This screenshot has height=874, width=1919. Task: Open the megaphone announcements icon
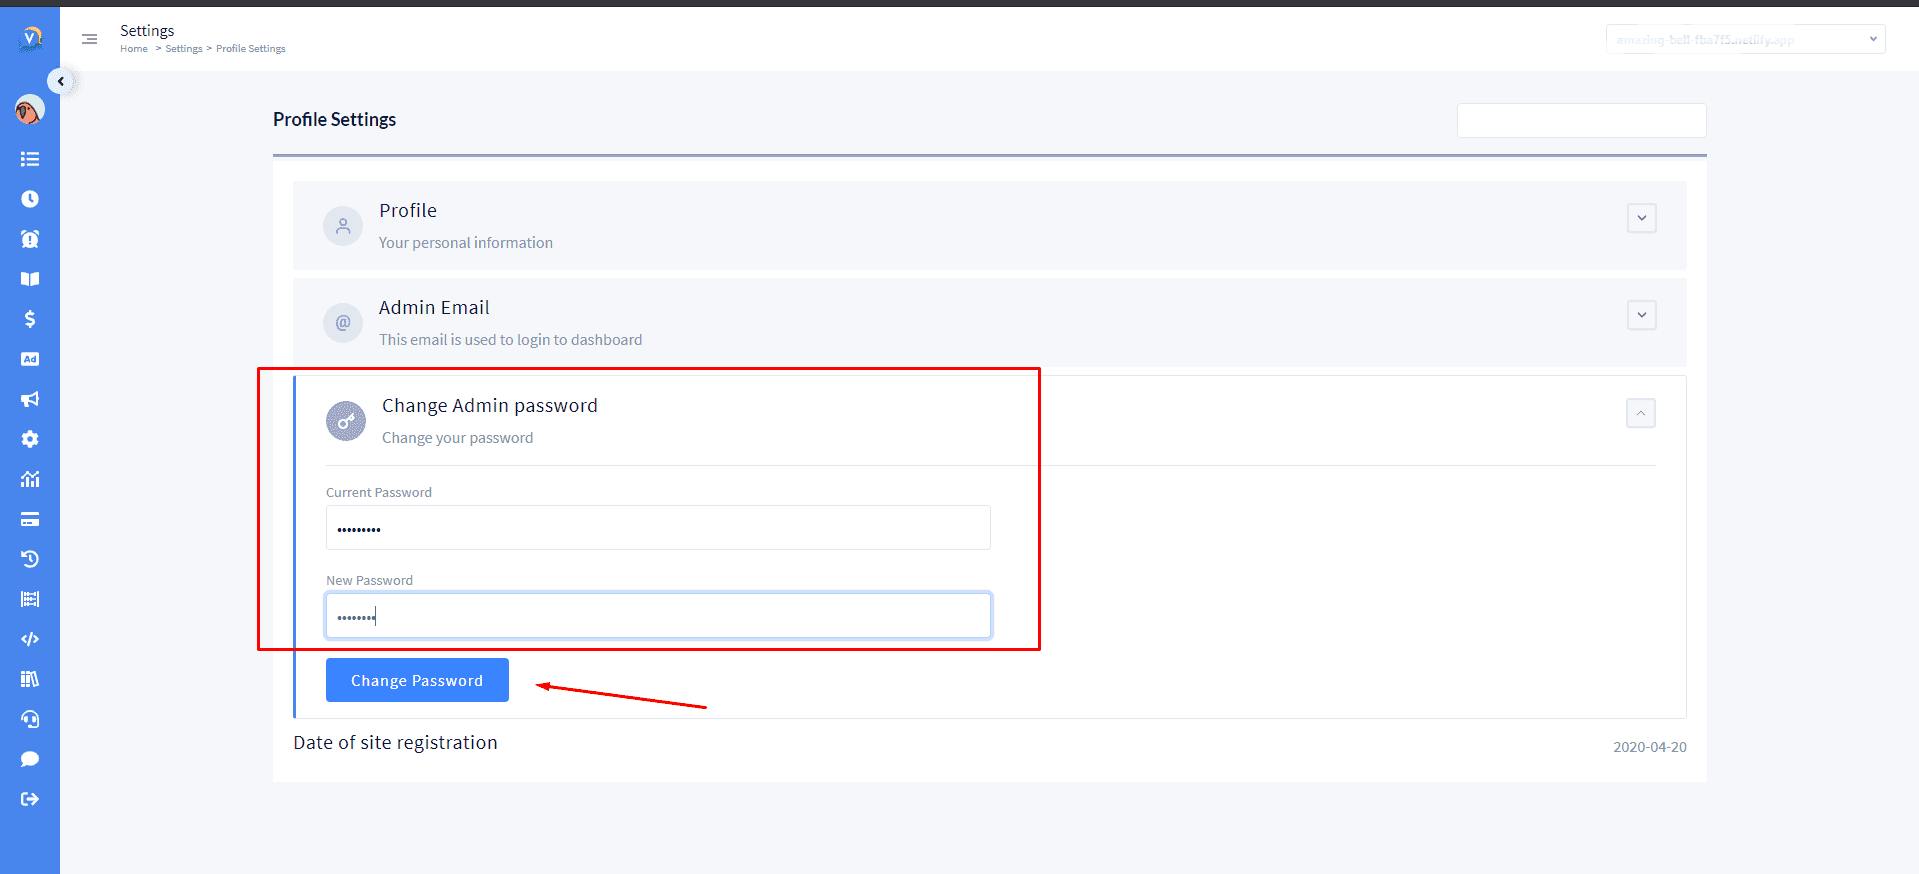coord(30,399)
